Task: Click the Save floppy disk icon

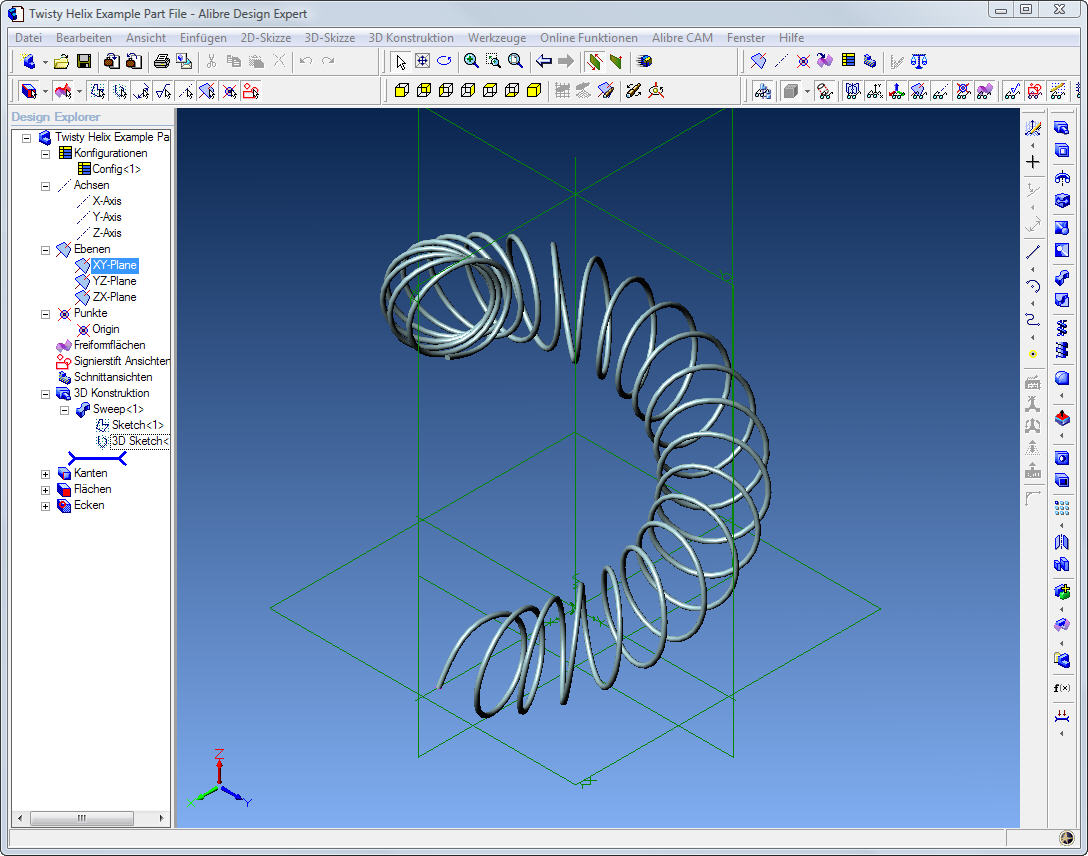Action: pyautogui.click(x=84, y=61)
